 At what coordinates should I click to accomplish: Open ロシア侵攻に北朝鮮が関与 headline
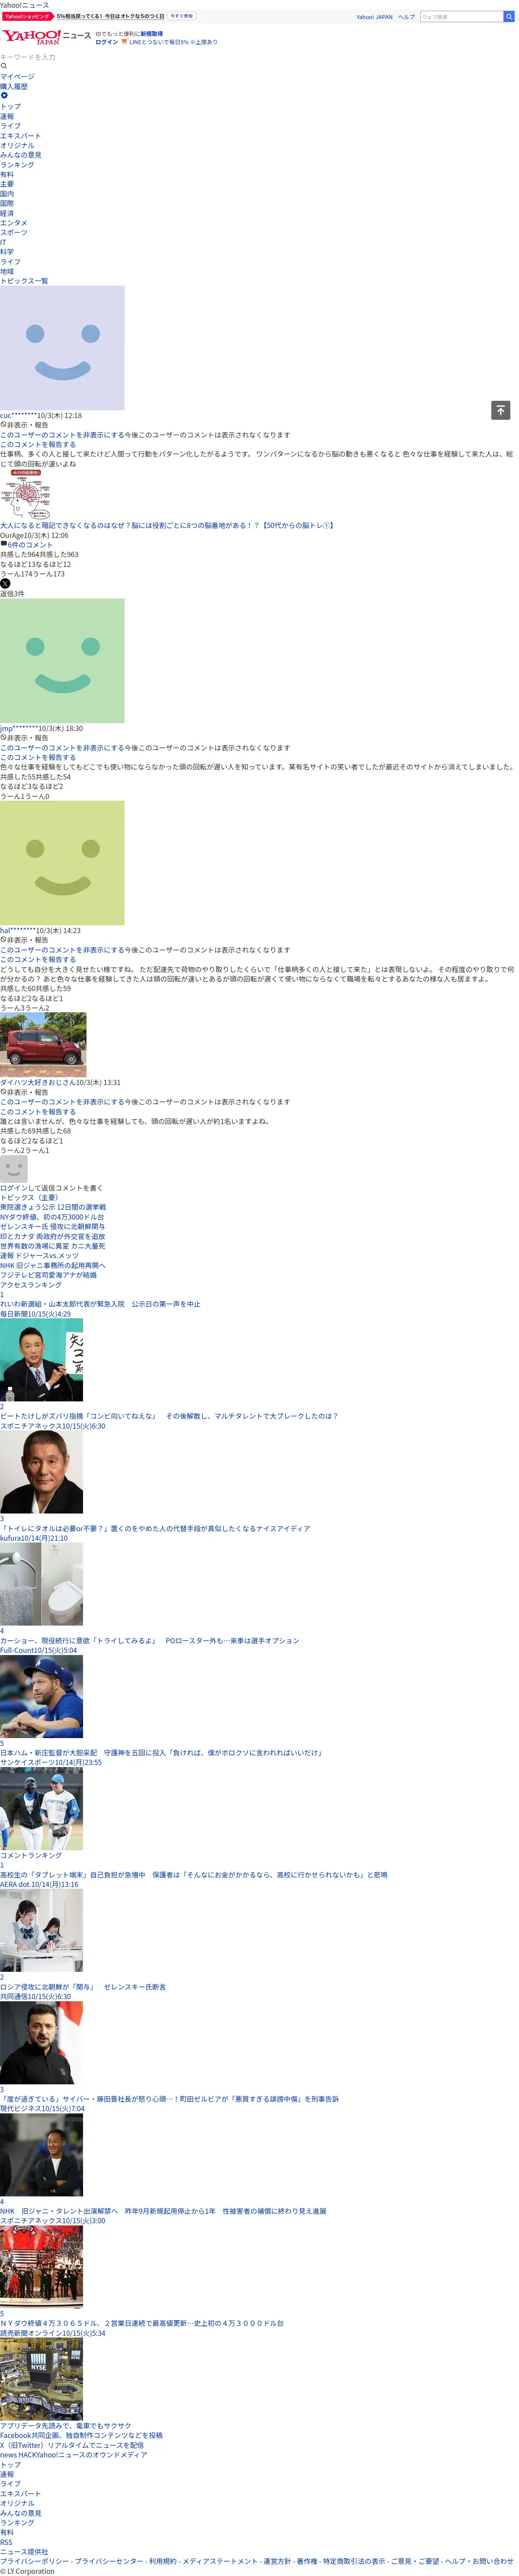pyautogui.click(x=83, y=1987)
